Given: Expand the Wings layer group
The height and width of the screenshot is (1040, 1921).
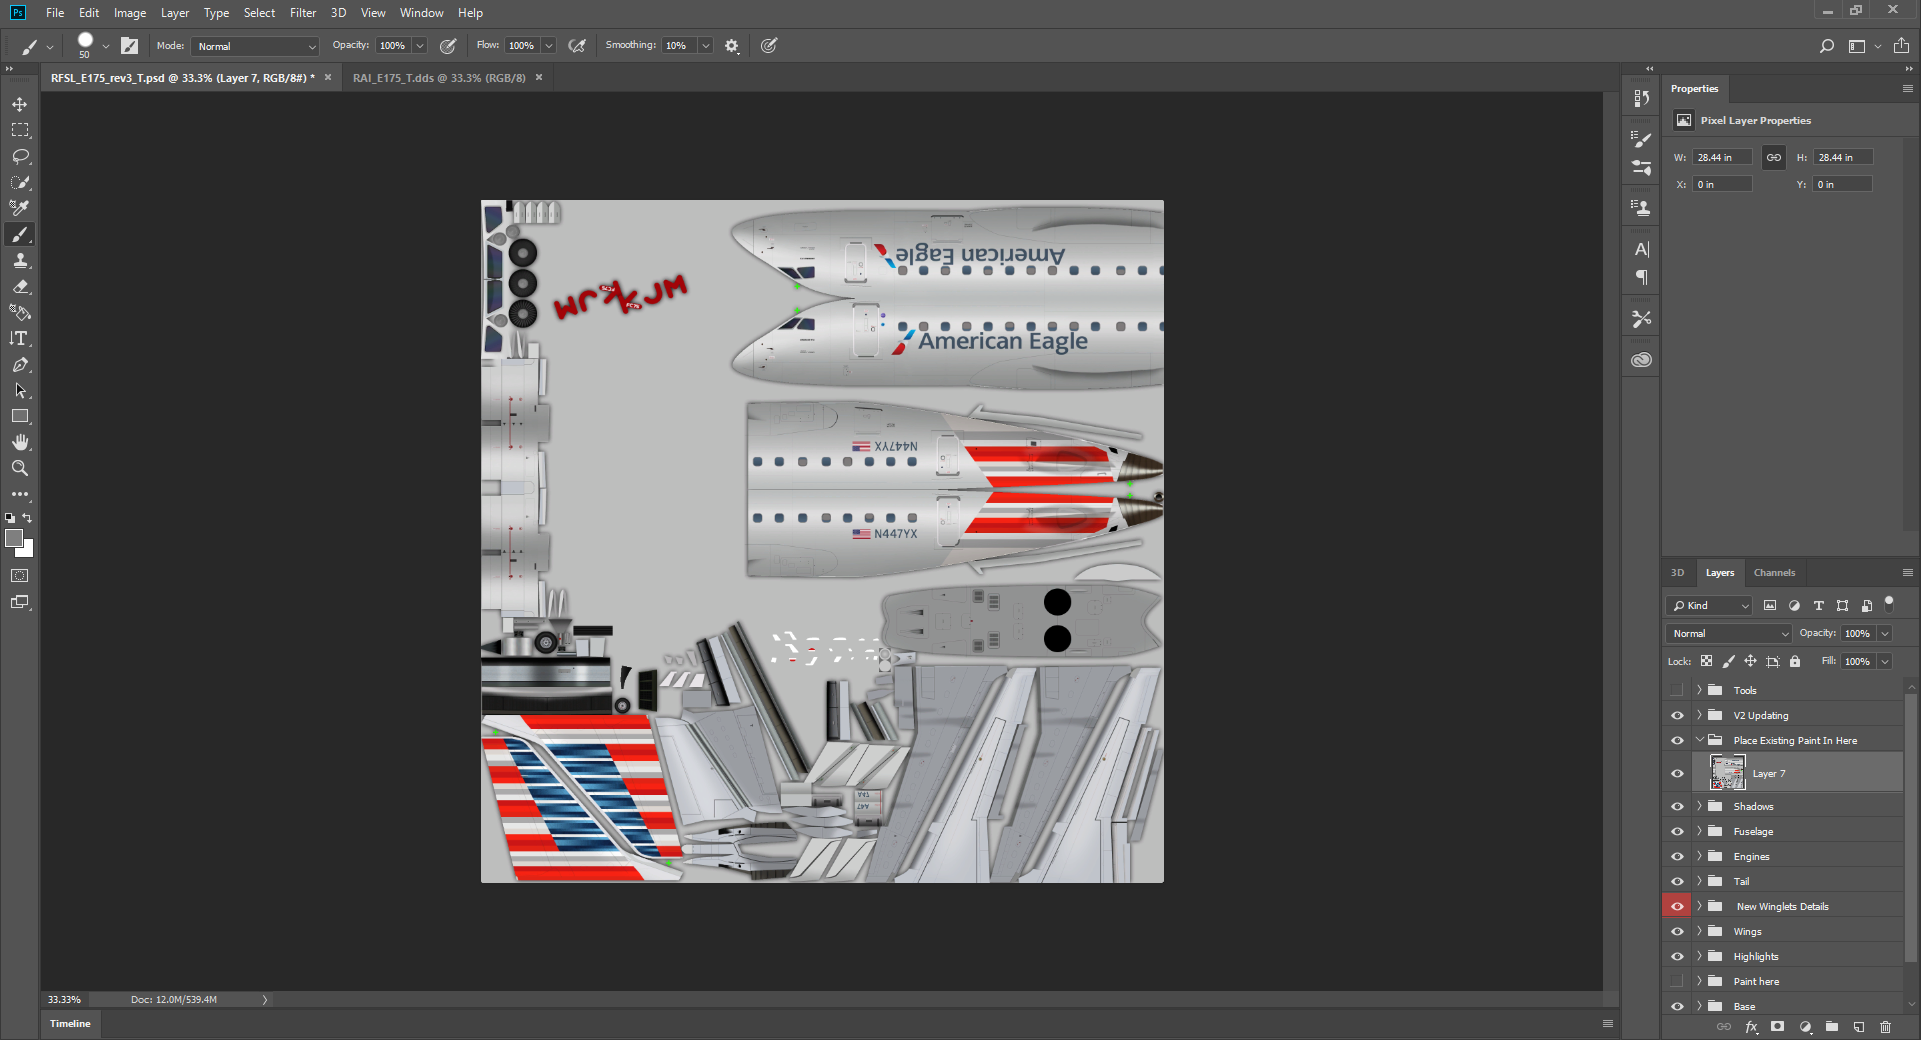Looking at the screenshot, I should coord(1699,931).
